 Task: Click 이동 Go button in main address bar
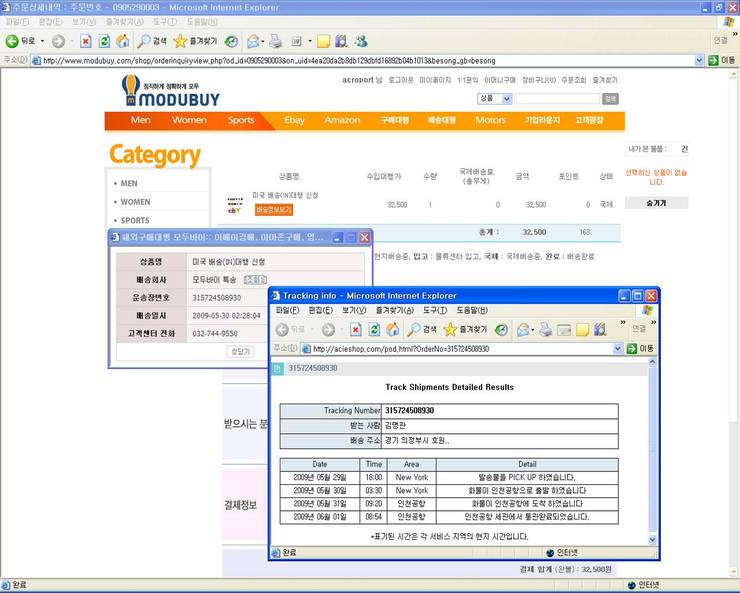(x=722, y=60)
